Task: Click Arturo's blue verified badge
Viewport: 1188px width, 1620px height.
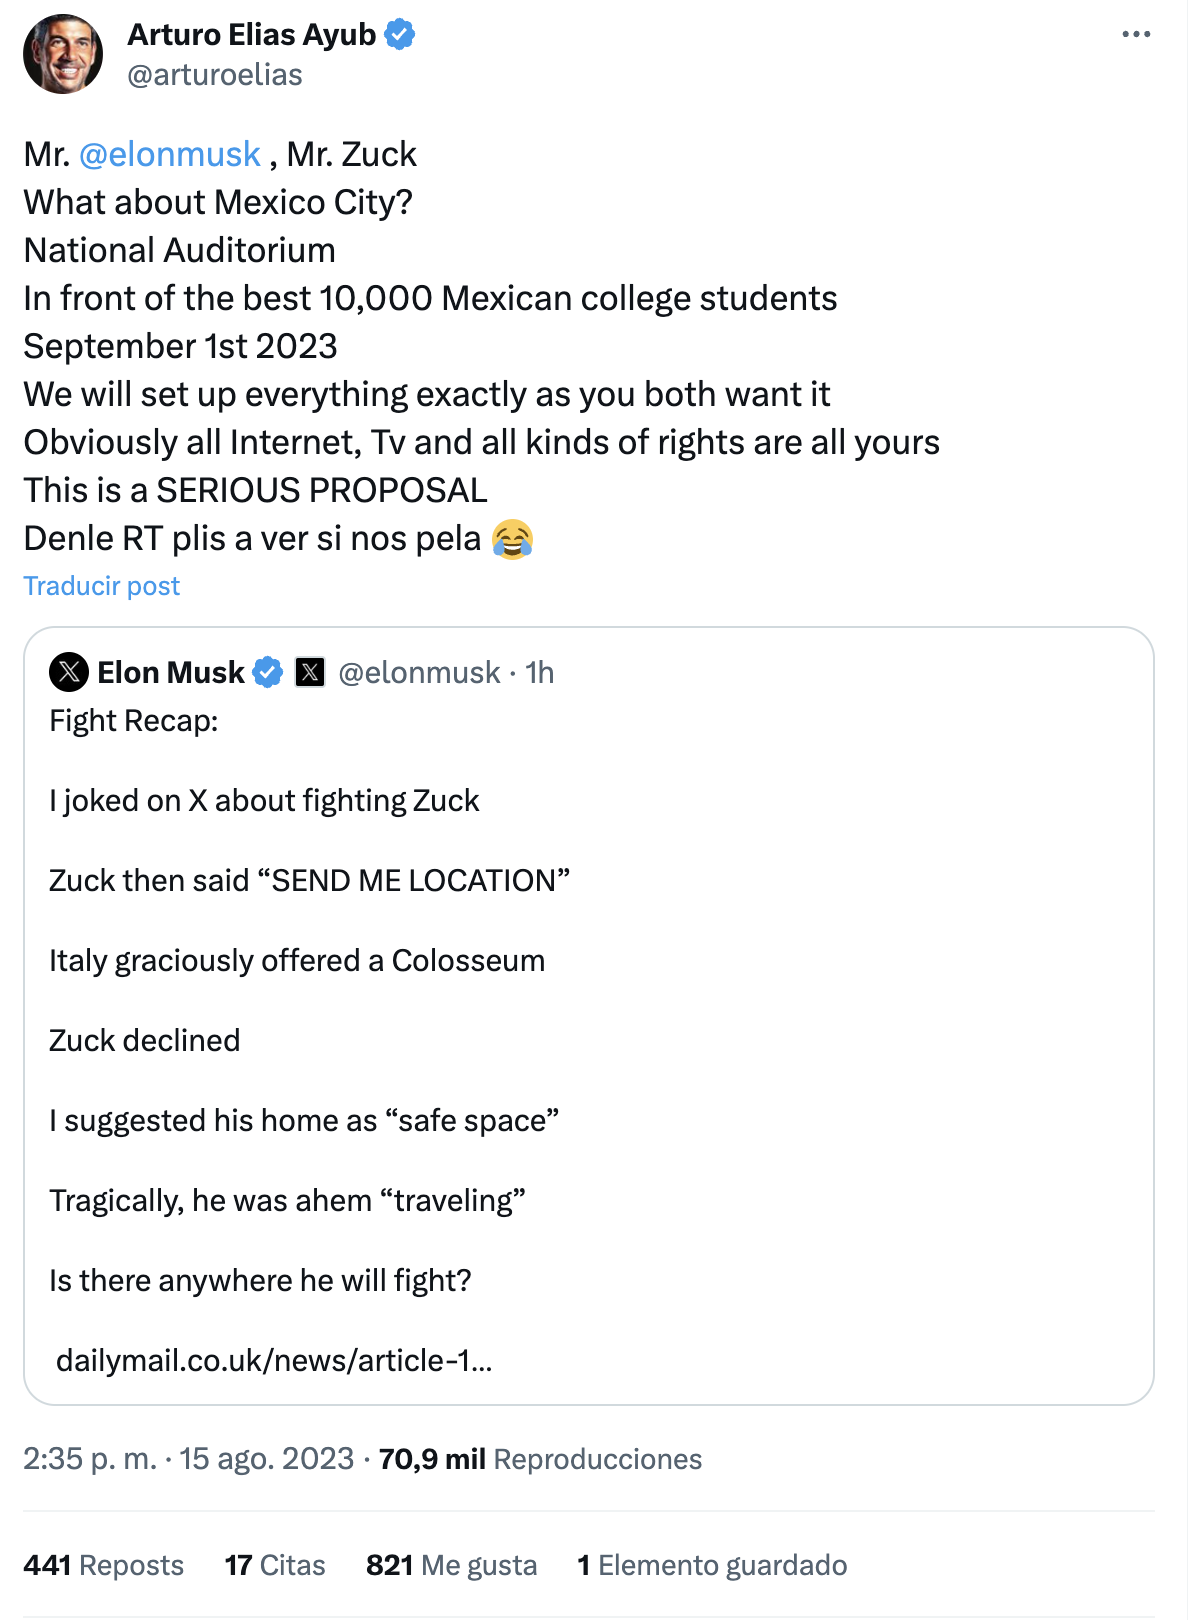Action: [x=400, y=35]
